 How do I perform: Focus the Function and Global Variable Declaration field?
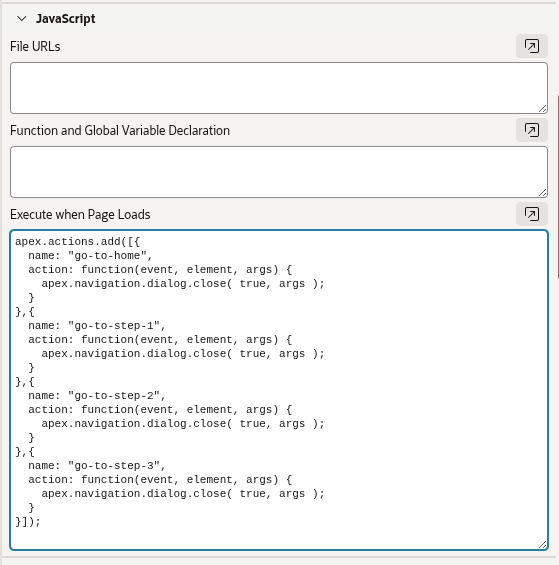[279, 172]
